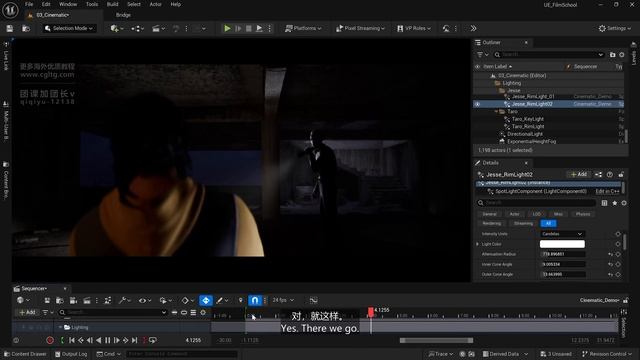Viewport: 640px width, 360px height.
Task: Toggle favorites star filter in Details
Action: pyautogui.click(x=615, y=203)
